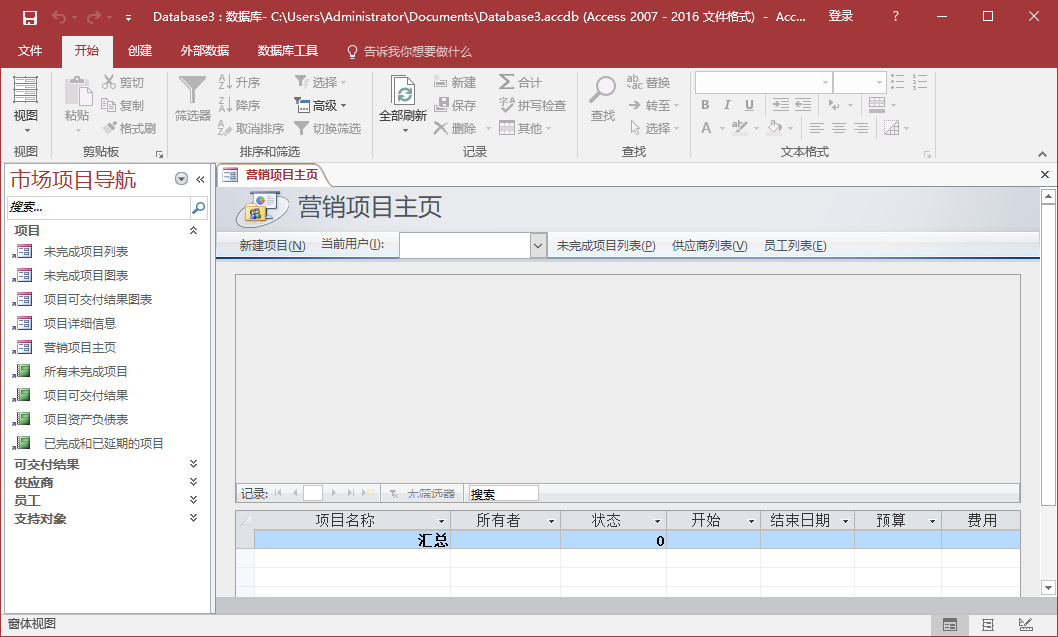Viewport: 1058px width, 637px height.
Task: Click the record 搜索 search field
Action: click(503, 493)
